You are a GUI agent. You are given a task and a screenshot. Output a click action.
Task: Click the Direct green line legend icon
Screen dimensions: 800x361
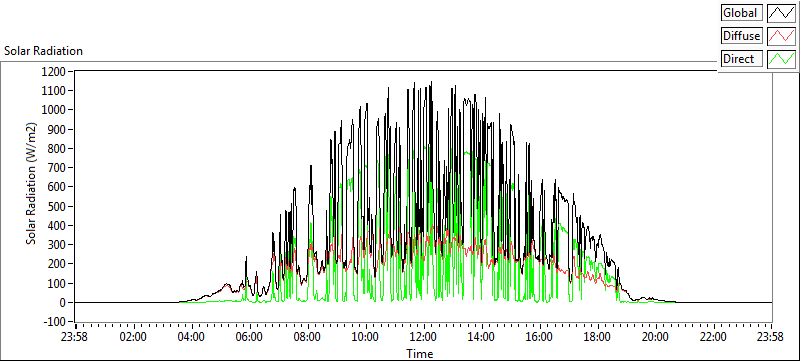(x=781, y=59)
